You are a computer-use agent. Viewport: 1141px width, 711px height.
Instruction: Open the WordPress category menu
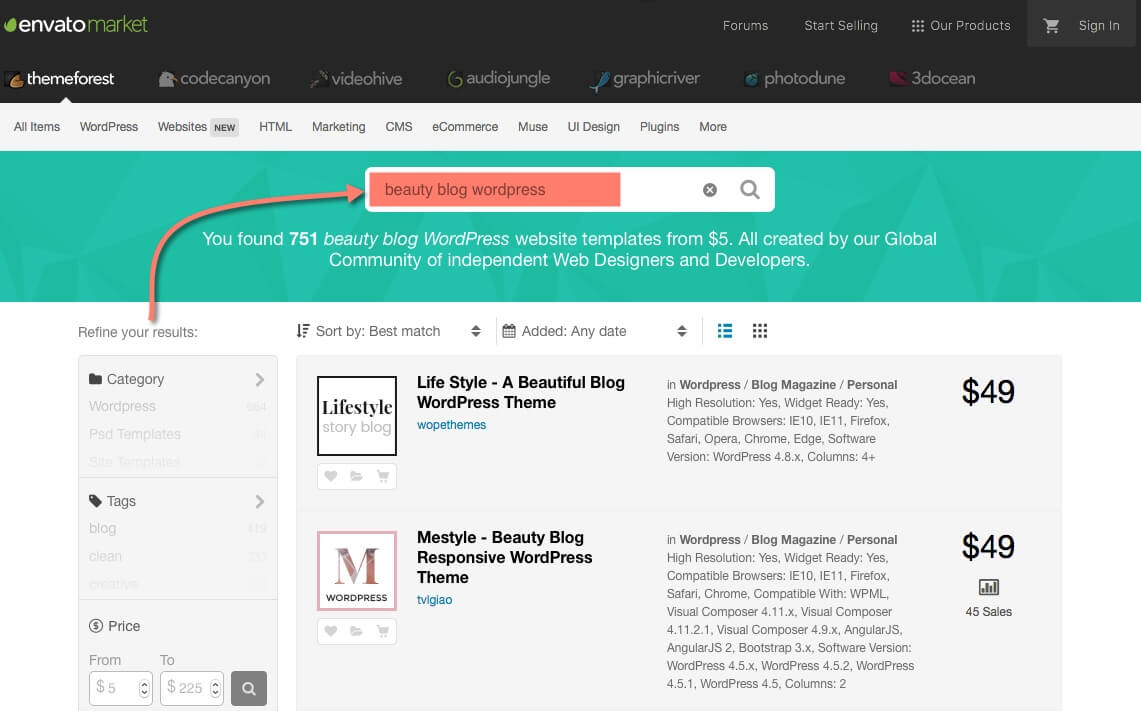click(x=108, y=127)
